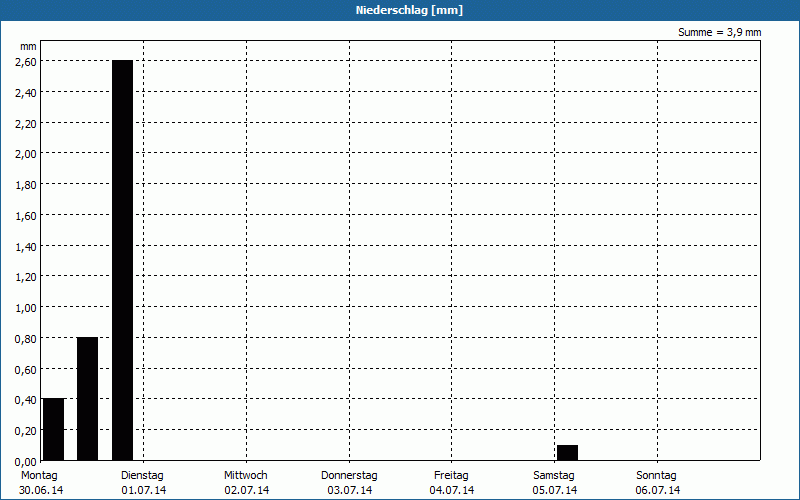Image resolution: width=800 pixels, height=500 pixels.
Task: Click the 0,80 mm Monday bar
Action: 87,398
